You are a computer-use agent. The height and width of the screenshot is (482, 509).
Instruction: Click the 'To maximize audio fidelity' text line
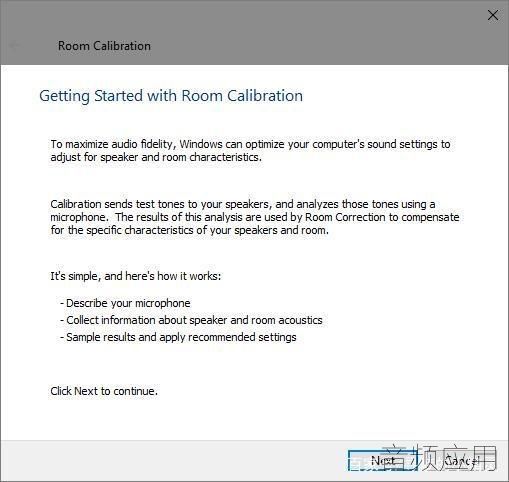click(250, 144)
